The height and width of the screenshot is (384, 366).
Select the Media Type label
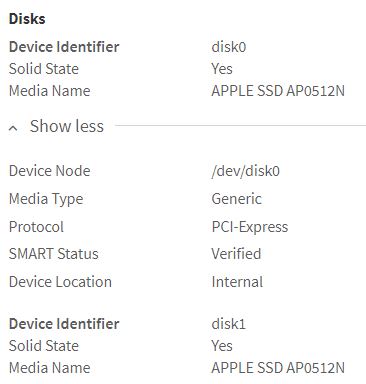tap(46, 199)
